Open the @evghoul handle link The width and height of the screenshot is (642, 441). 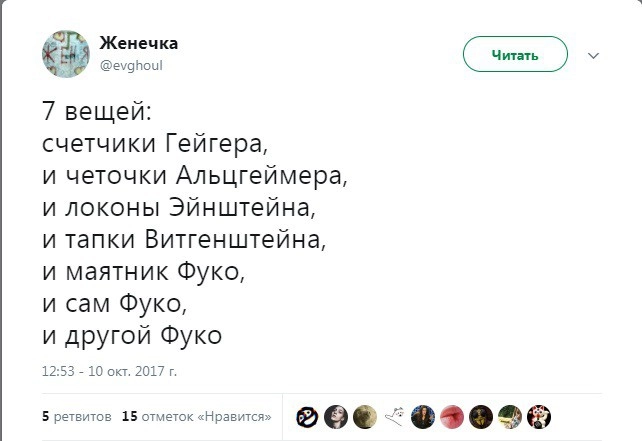pos(130,65)
